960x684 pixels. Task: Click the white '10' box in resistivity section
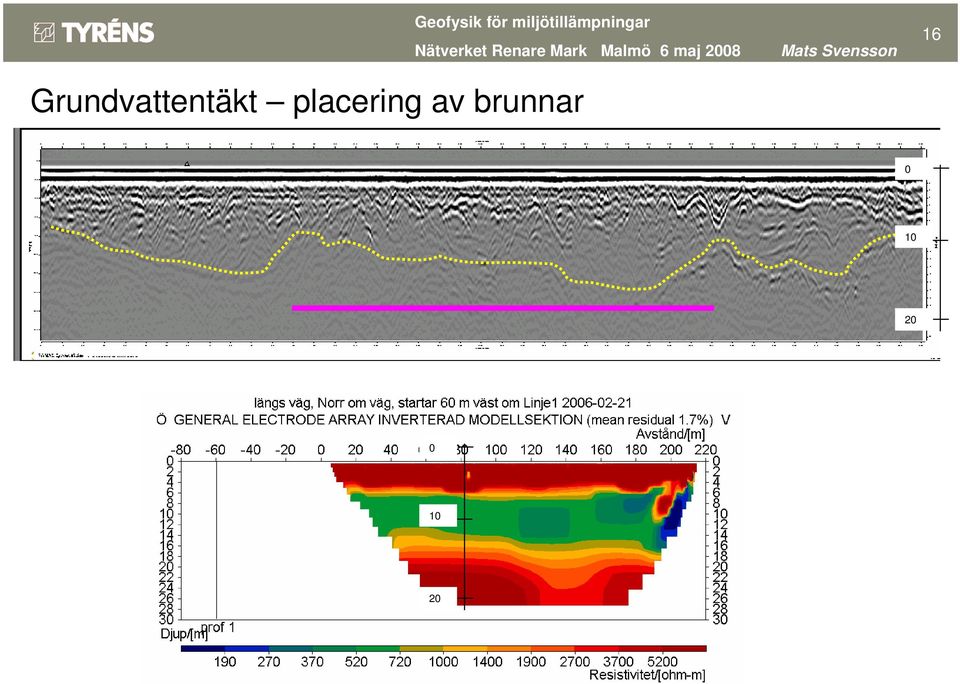[x=438, y=516]
